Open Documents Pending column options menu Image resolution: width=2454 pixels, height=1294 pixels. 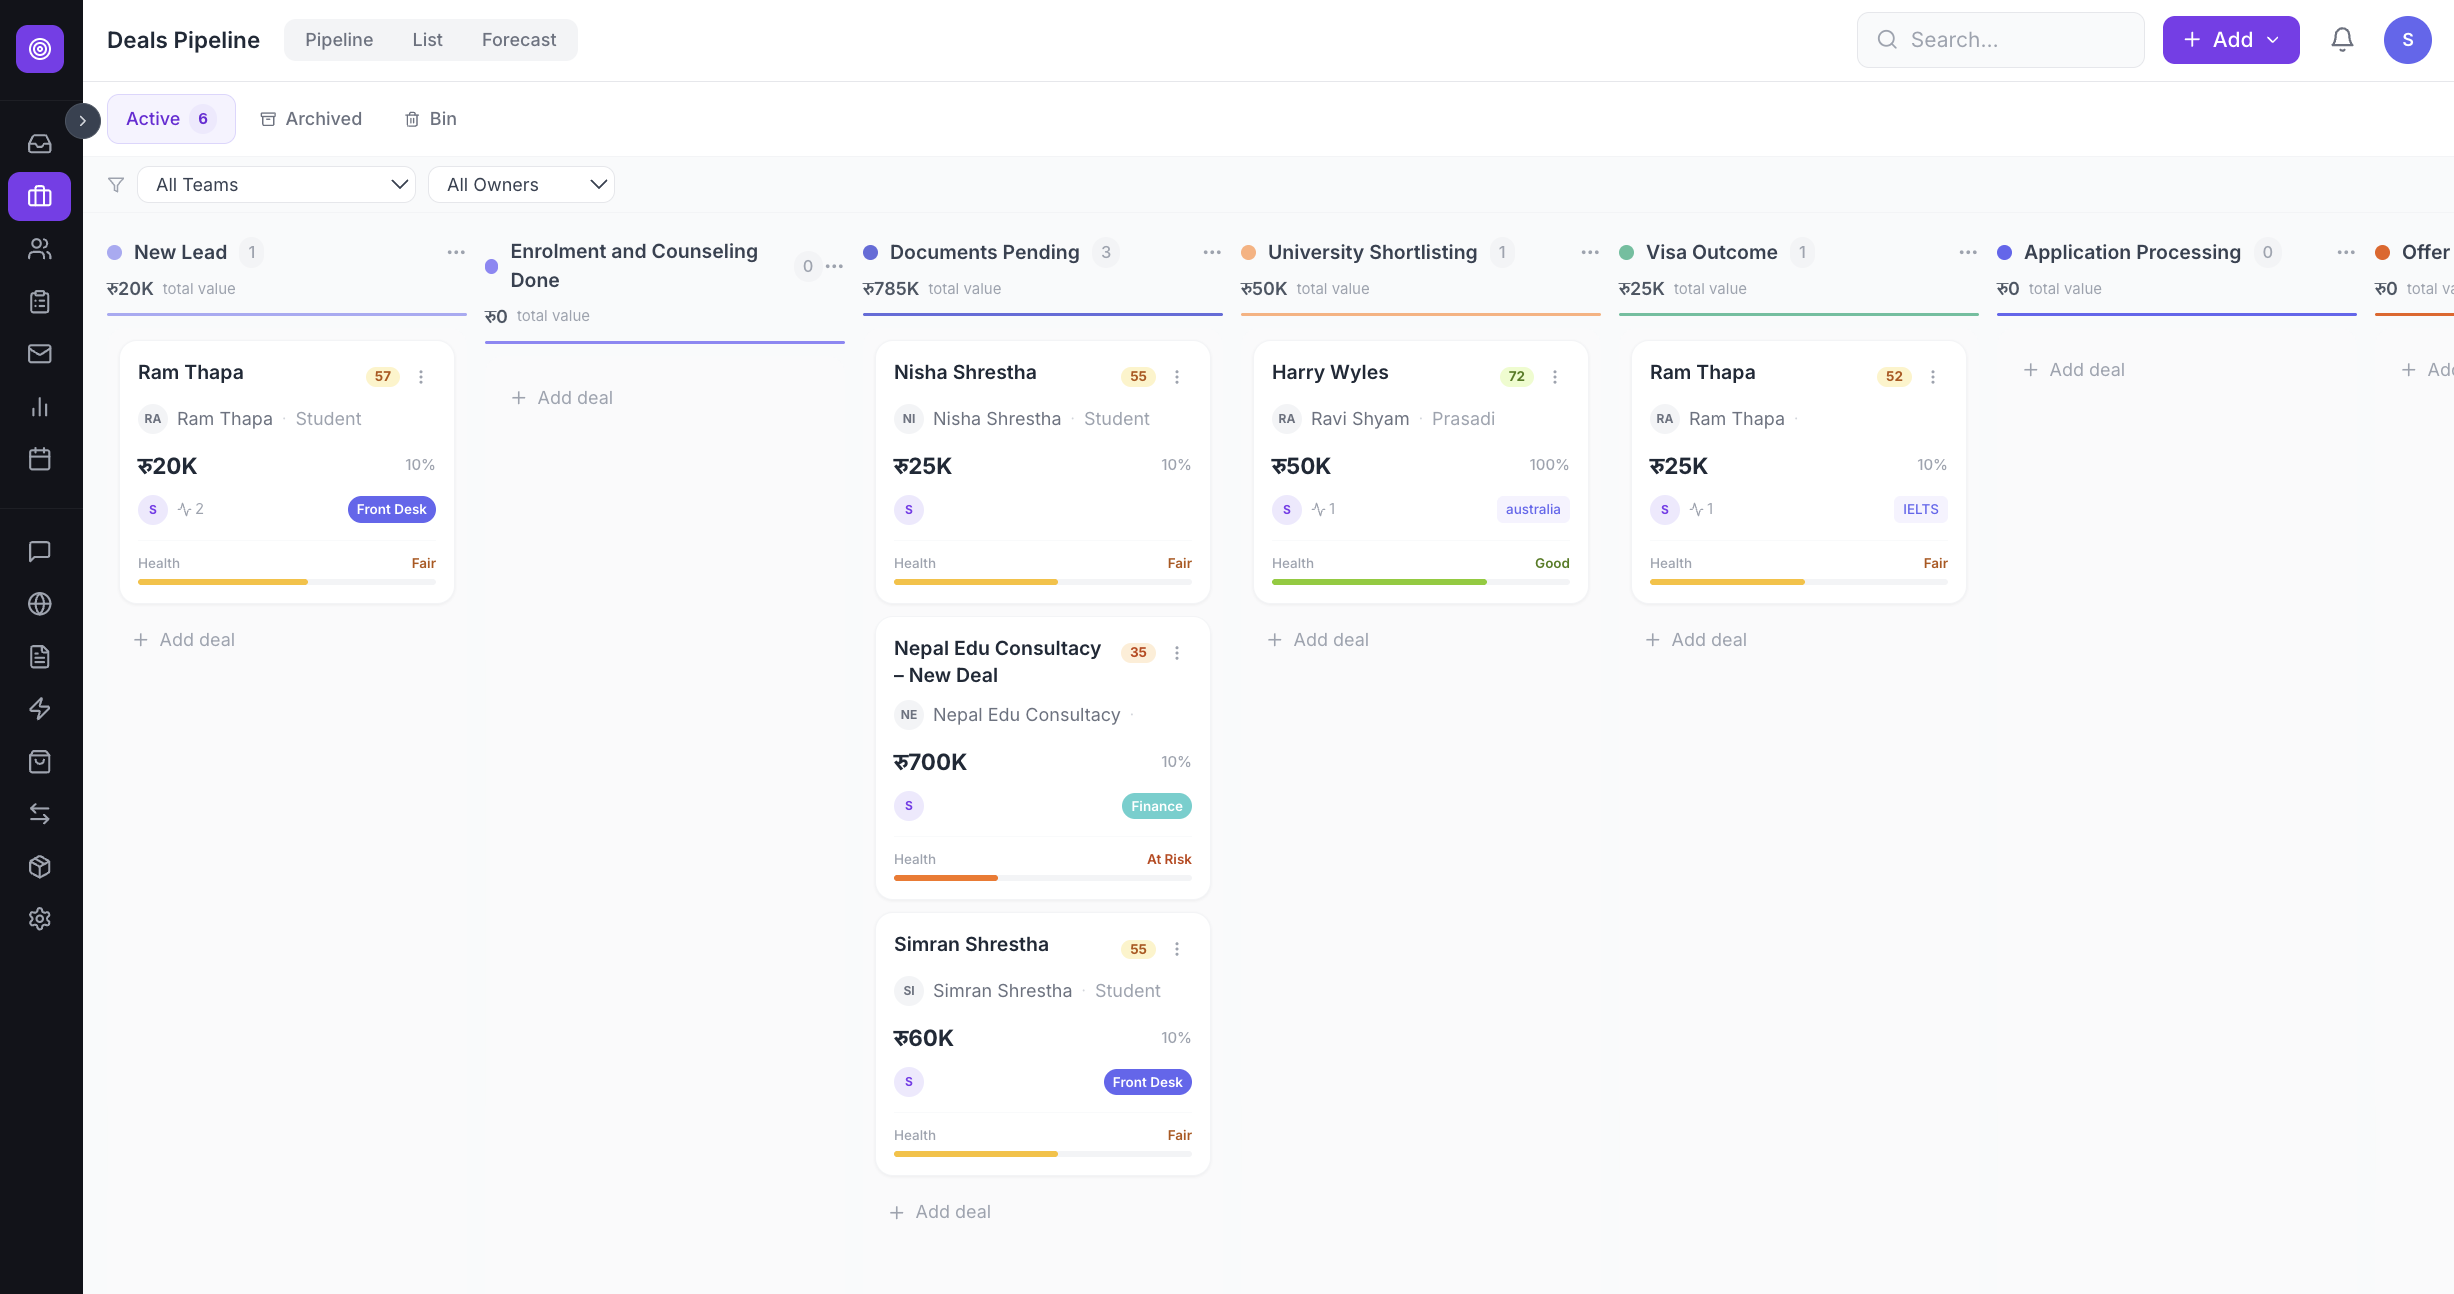(x=1212, y=252)
